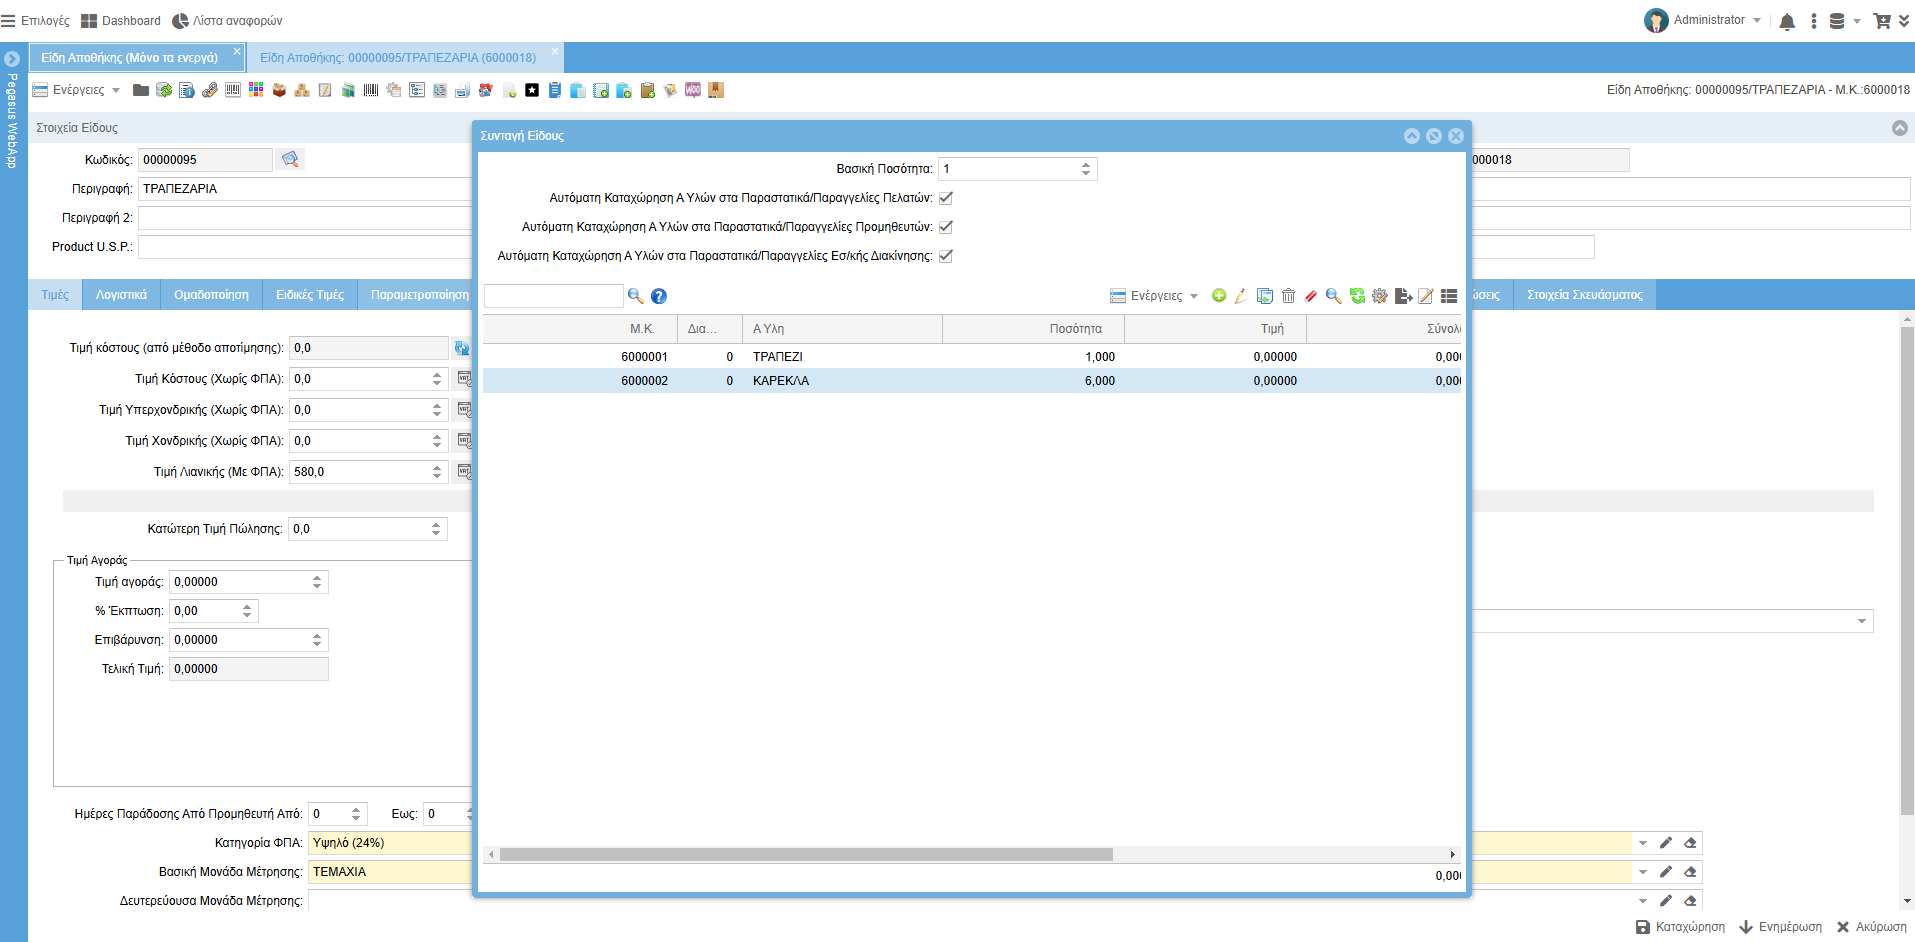Viewport: 1915px width, 942px height.
Task: Open the Ειδικές Τιμές tab
Action: [x=310, y=295]
